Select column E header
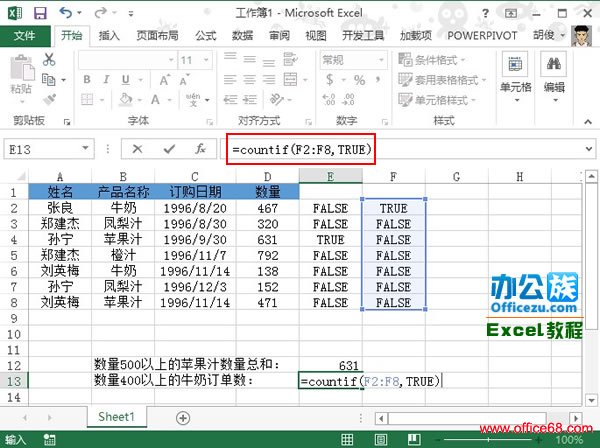600x448 pixels. [330, 176]
